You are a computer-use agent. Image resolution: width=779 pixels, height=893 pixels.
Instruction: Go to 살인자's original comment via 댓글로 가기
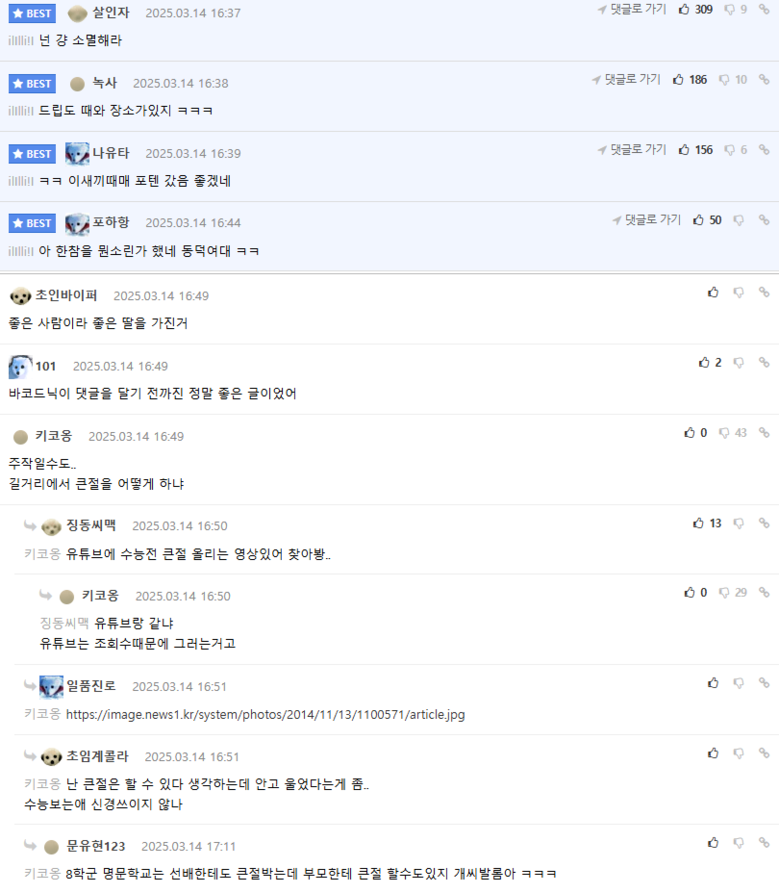(632, 9)
